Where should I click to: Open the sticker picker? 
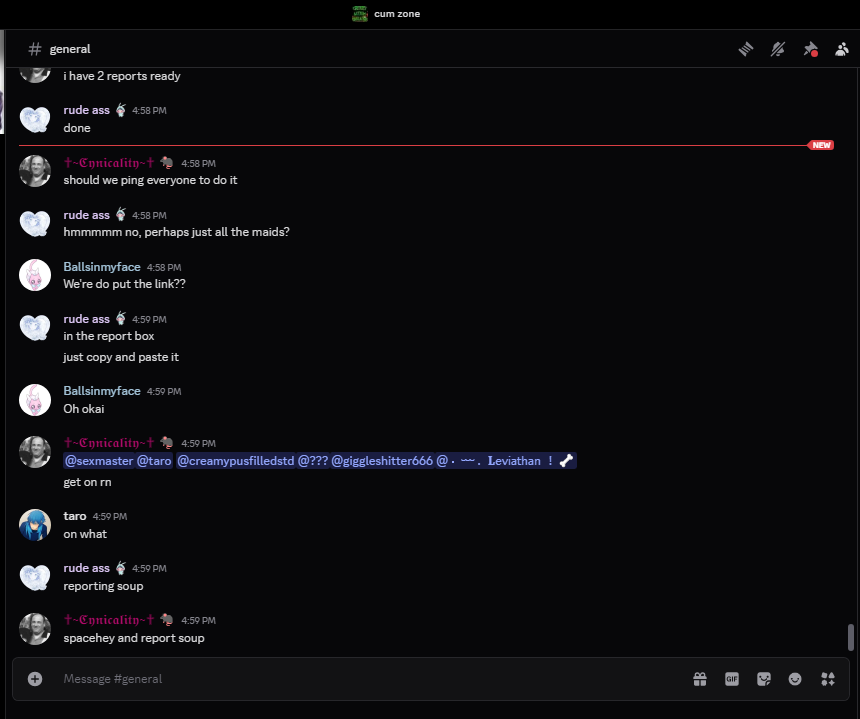(x=764, y=679)
